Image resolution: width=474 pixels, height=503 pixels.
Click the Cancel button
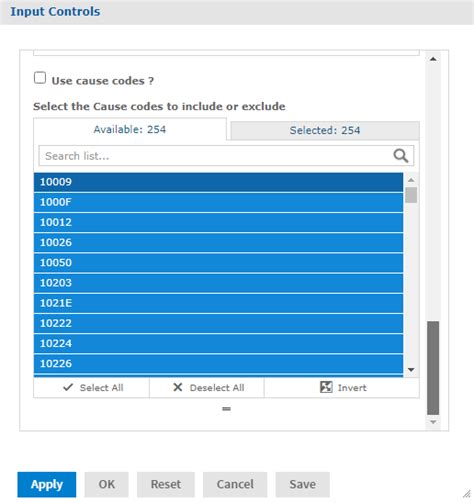pyautogui.click(x=235, y=484)
